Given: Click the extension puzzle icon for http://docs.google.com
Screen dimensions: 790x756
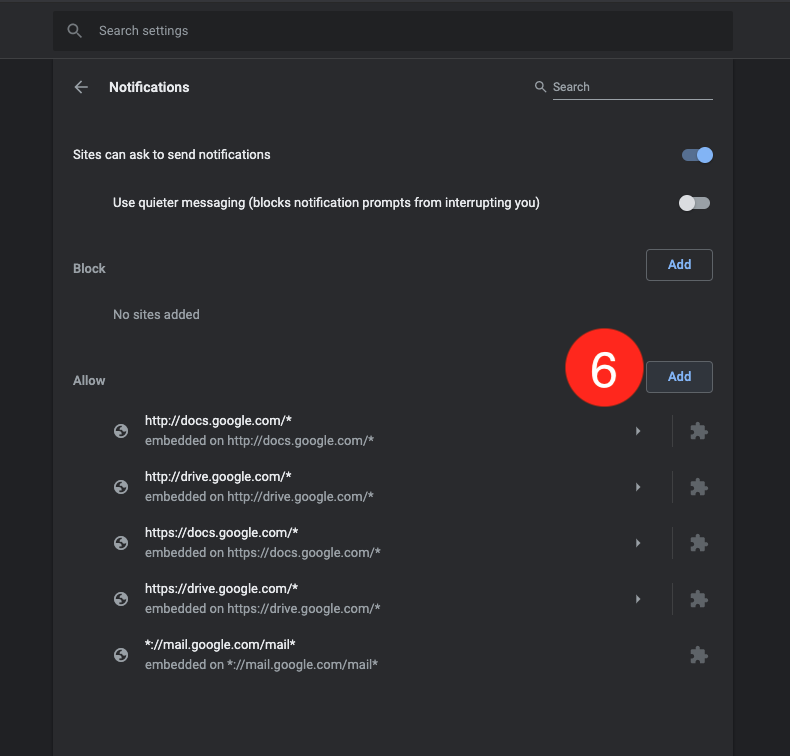Looking at the screenshot, I should [699, 431].
